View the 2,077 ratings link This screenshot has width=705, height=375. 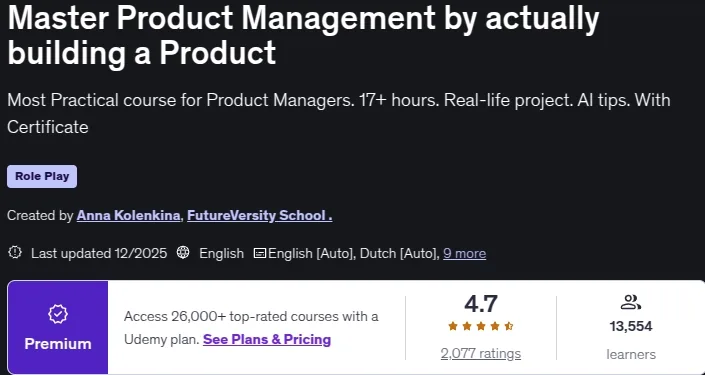pyautogui.click(x=481, y=354)
